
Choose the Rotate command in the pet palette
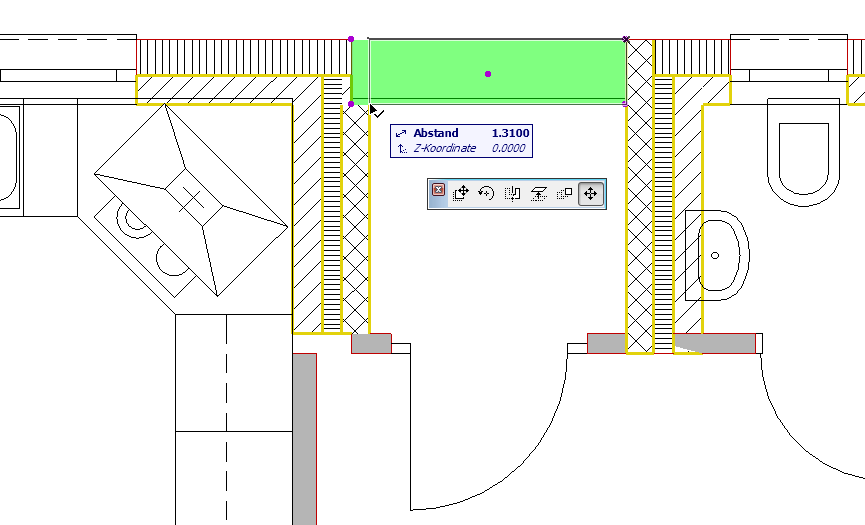click(x=486, y=194)
